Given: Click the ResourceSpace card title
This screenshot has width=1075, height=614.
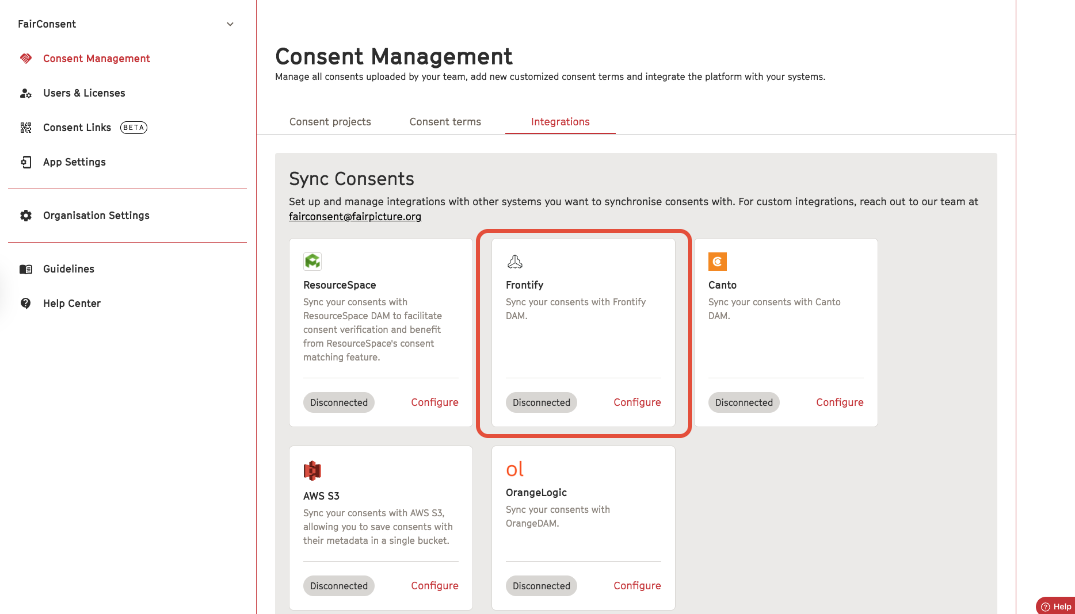Looking at the screenshot, I should tap(339, 285).
